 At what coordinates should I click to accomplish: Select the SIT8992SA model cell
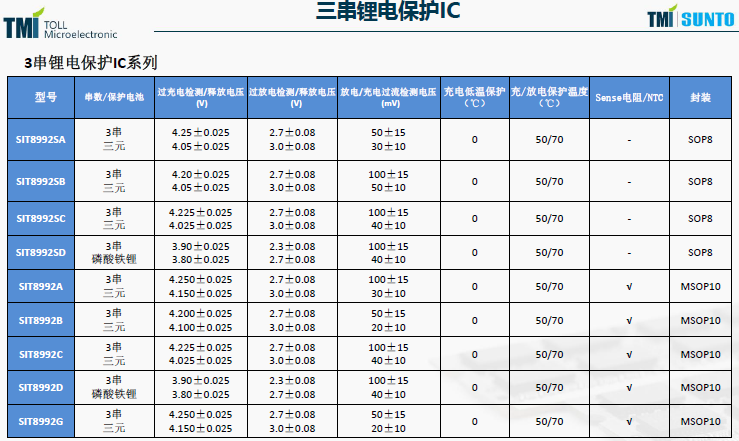tap(41, 139)
